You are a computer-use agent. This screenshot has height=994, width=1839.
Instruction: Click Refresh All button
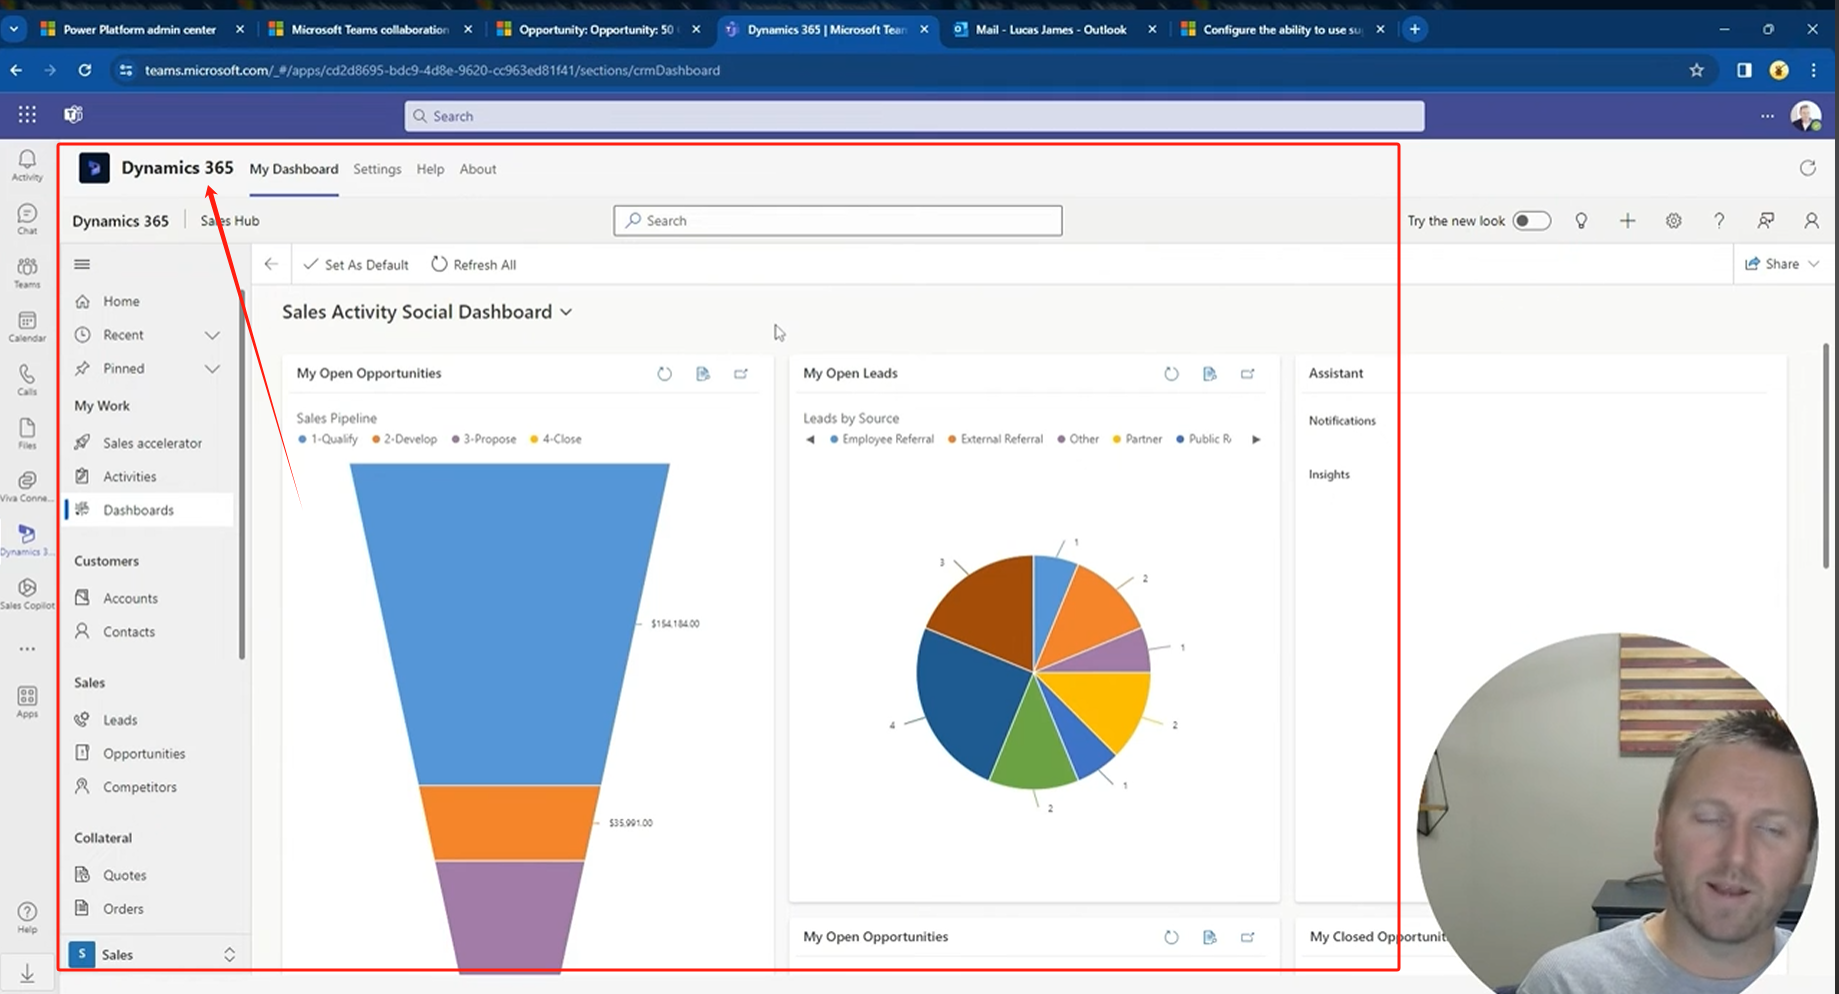pos(474,265)
